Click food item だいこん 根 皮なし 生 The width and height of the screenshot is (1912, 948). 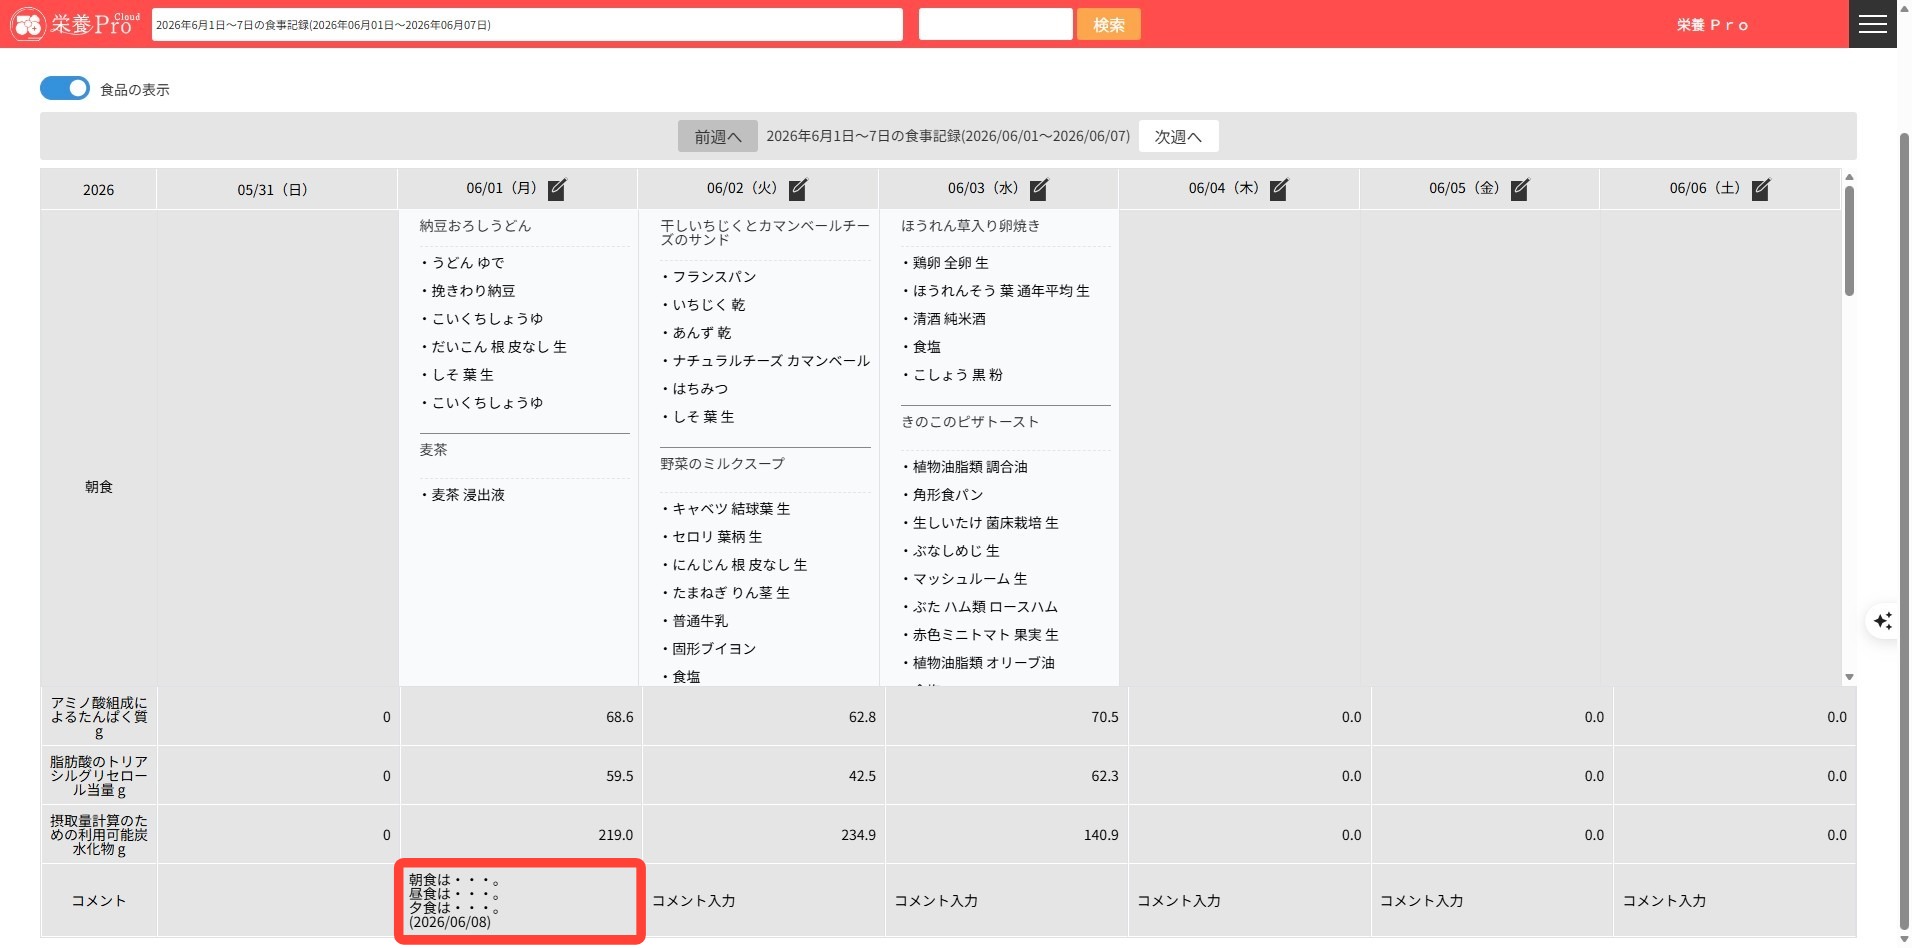pyautogui.click(x=499, y=347)
